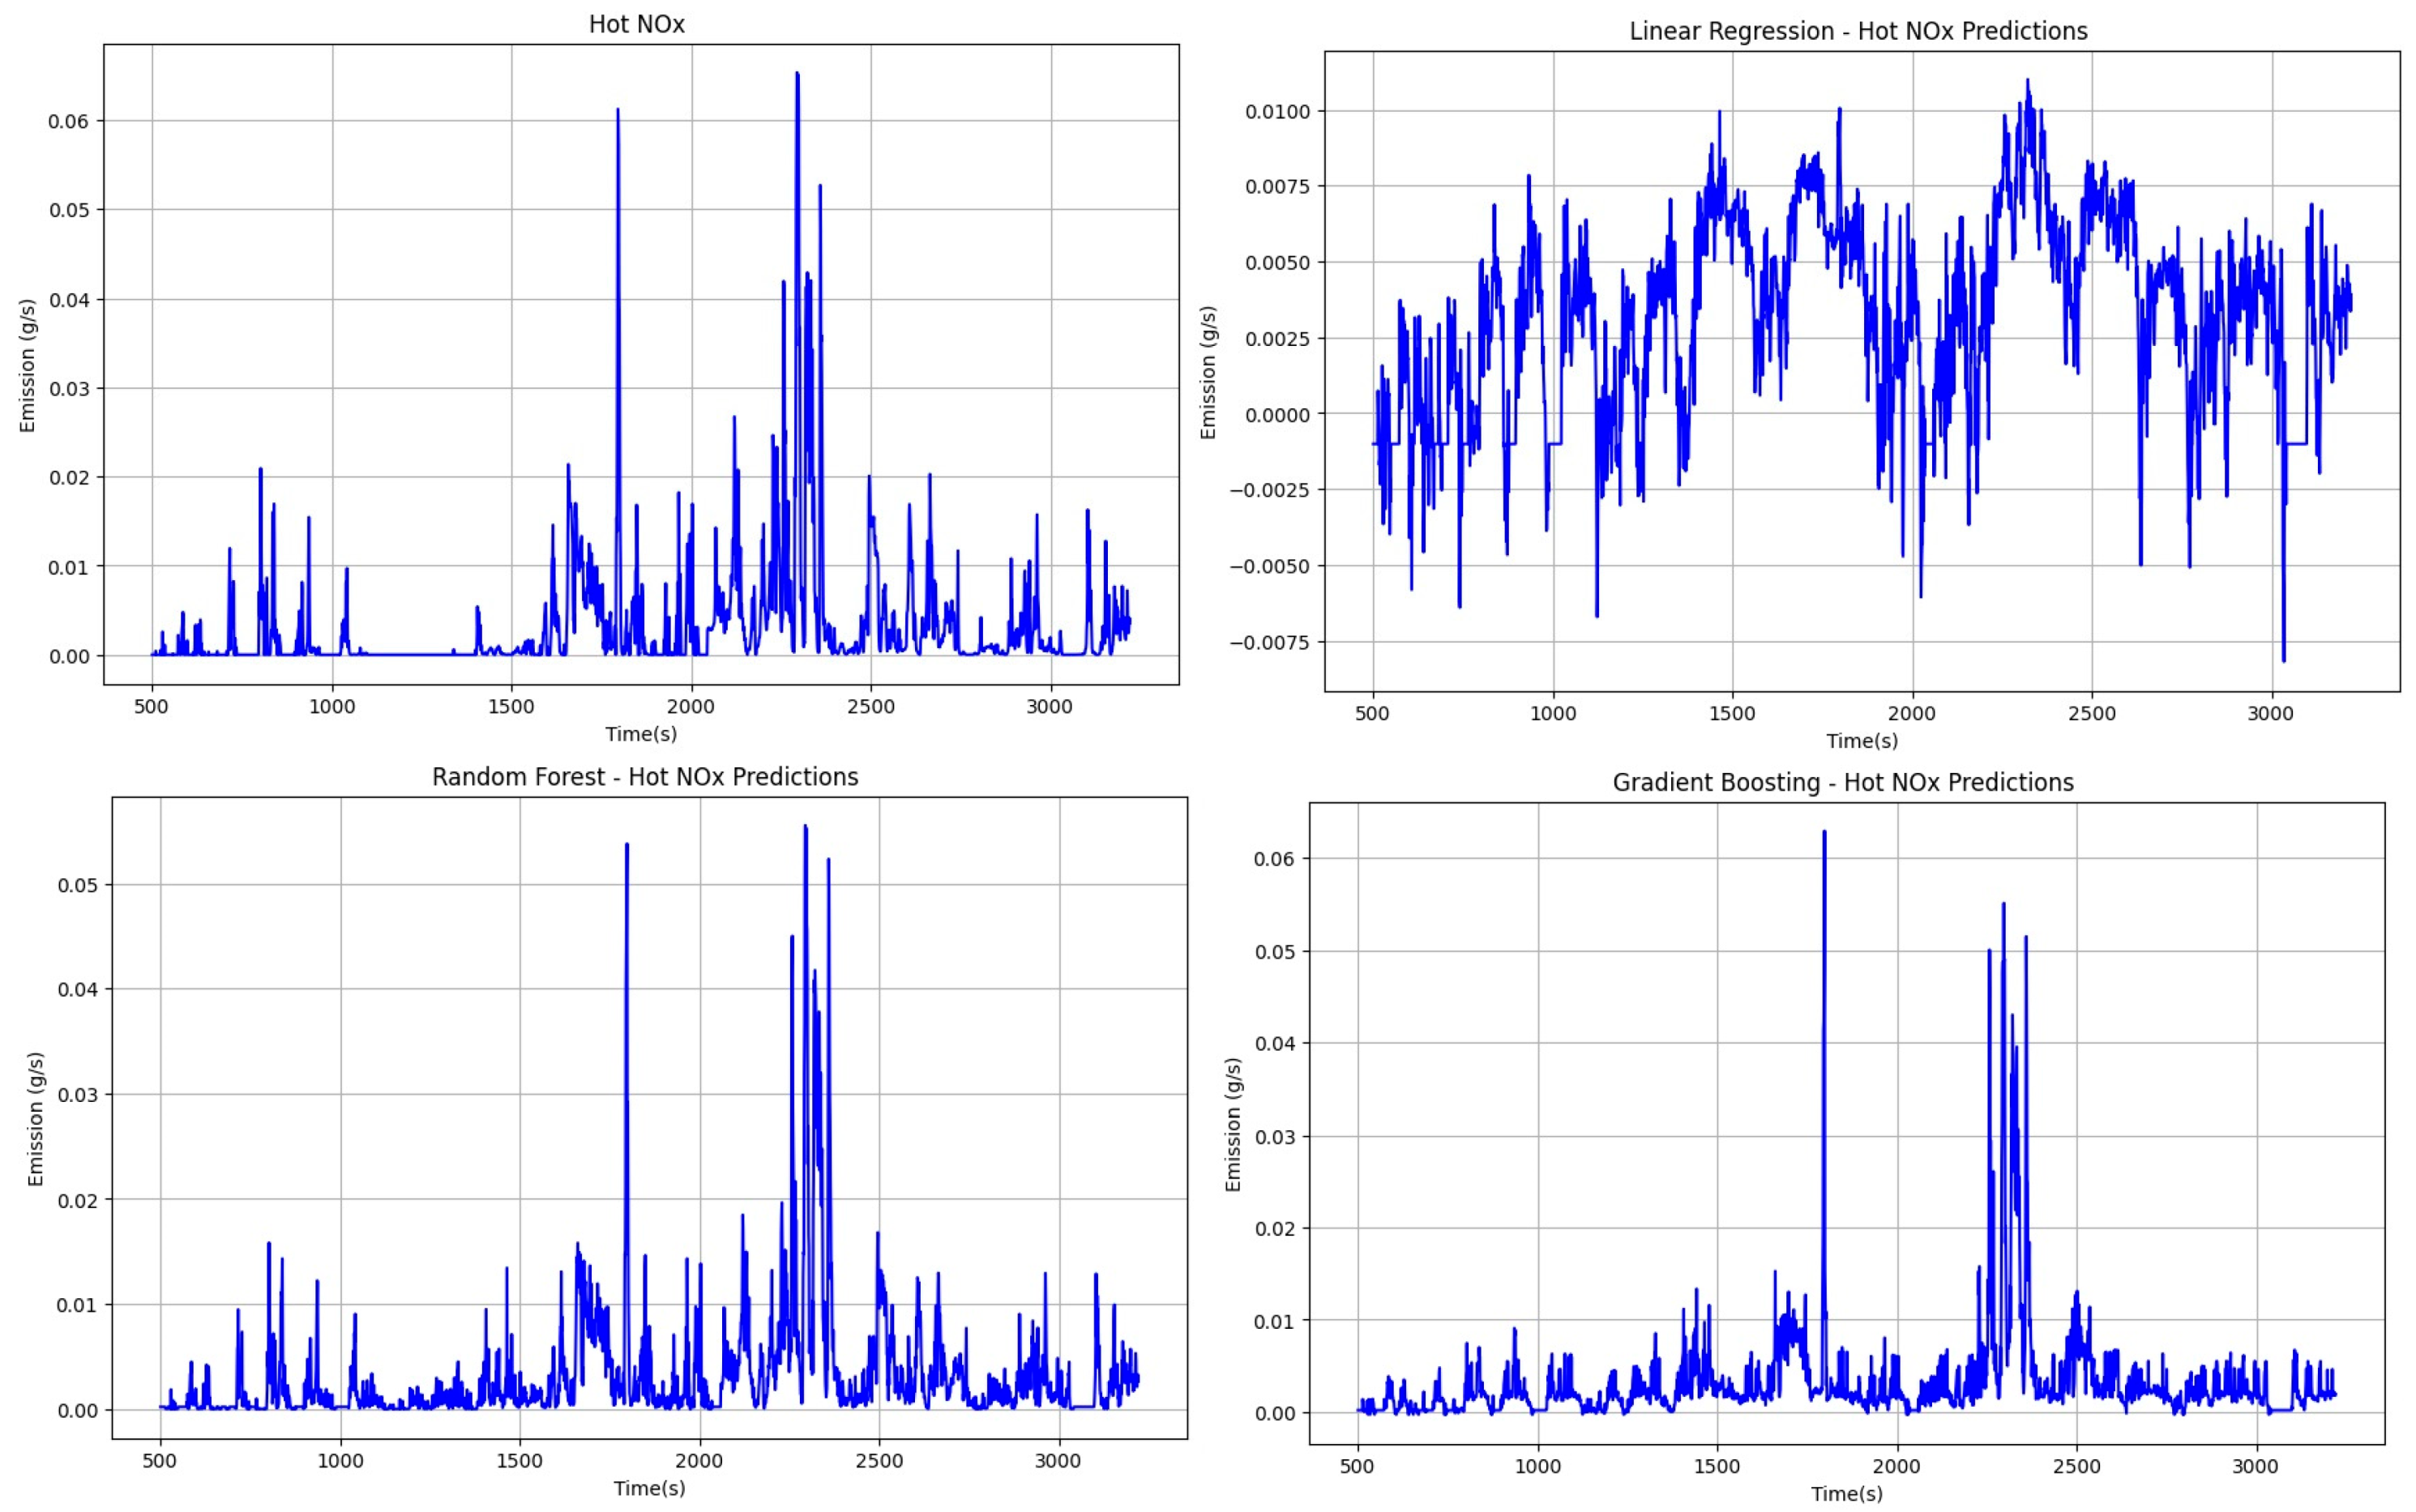Click the Time(s) label under Gradient Boosting plot
Screen dimensions: 2416x1512
1847,1494
